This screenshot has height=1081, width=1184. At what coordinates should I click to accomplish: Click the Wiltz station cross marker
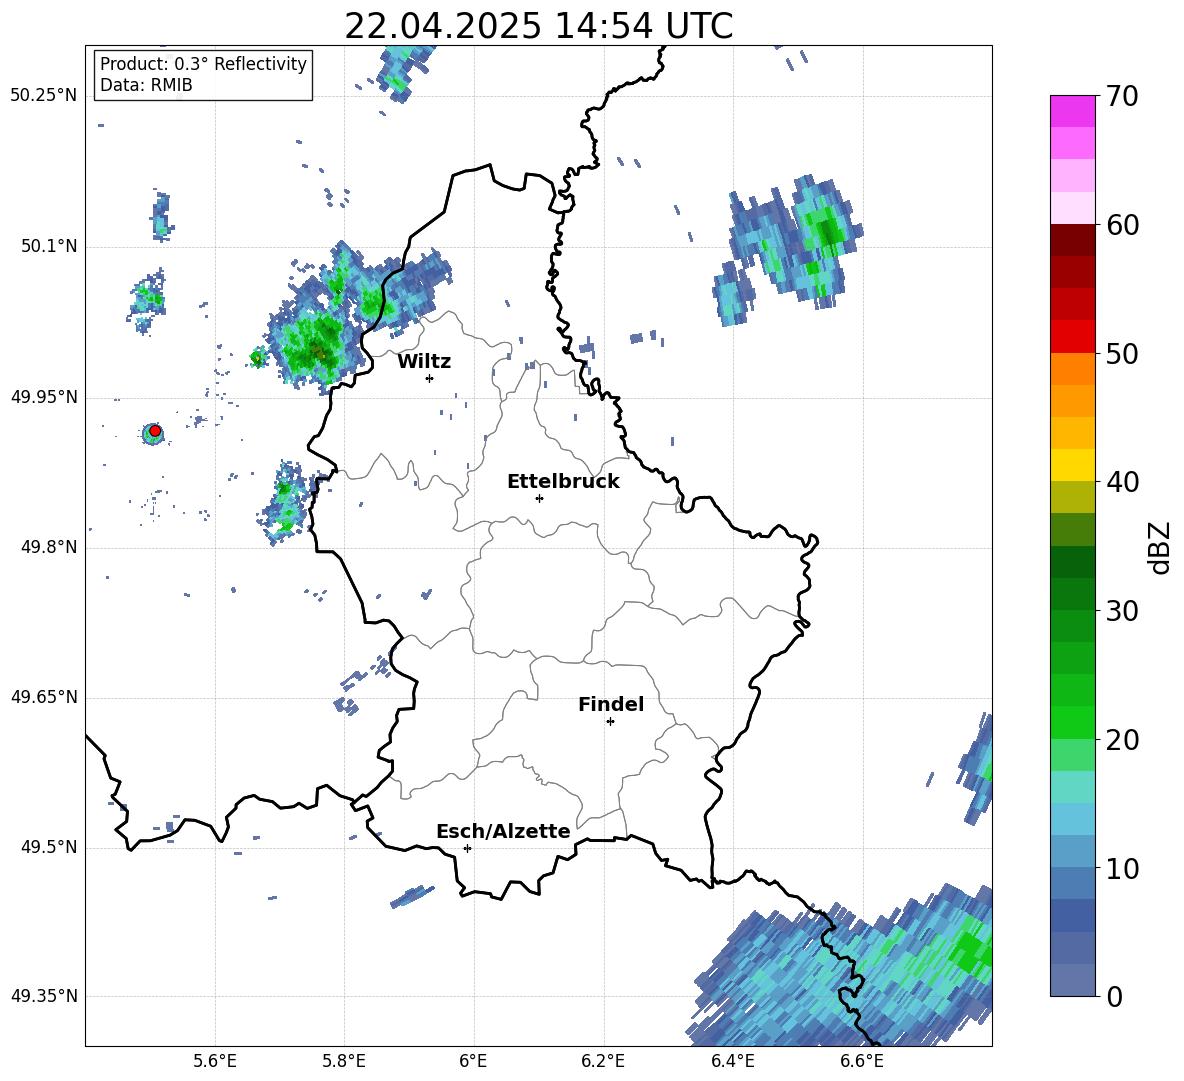point(430,378)
